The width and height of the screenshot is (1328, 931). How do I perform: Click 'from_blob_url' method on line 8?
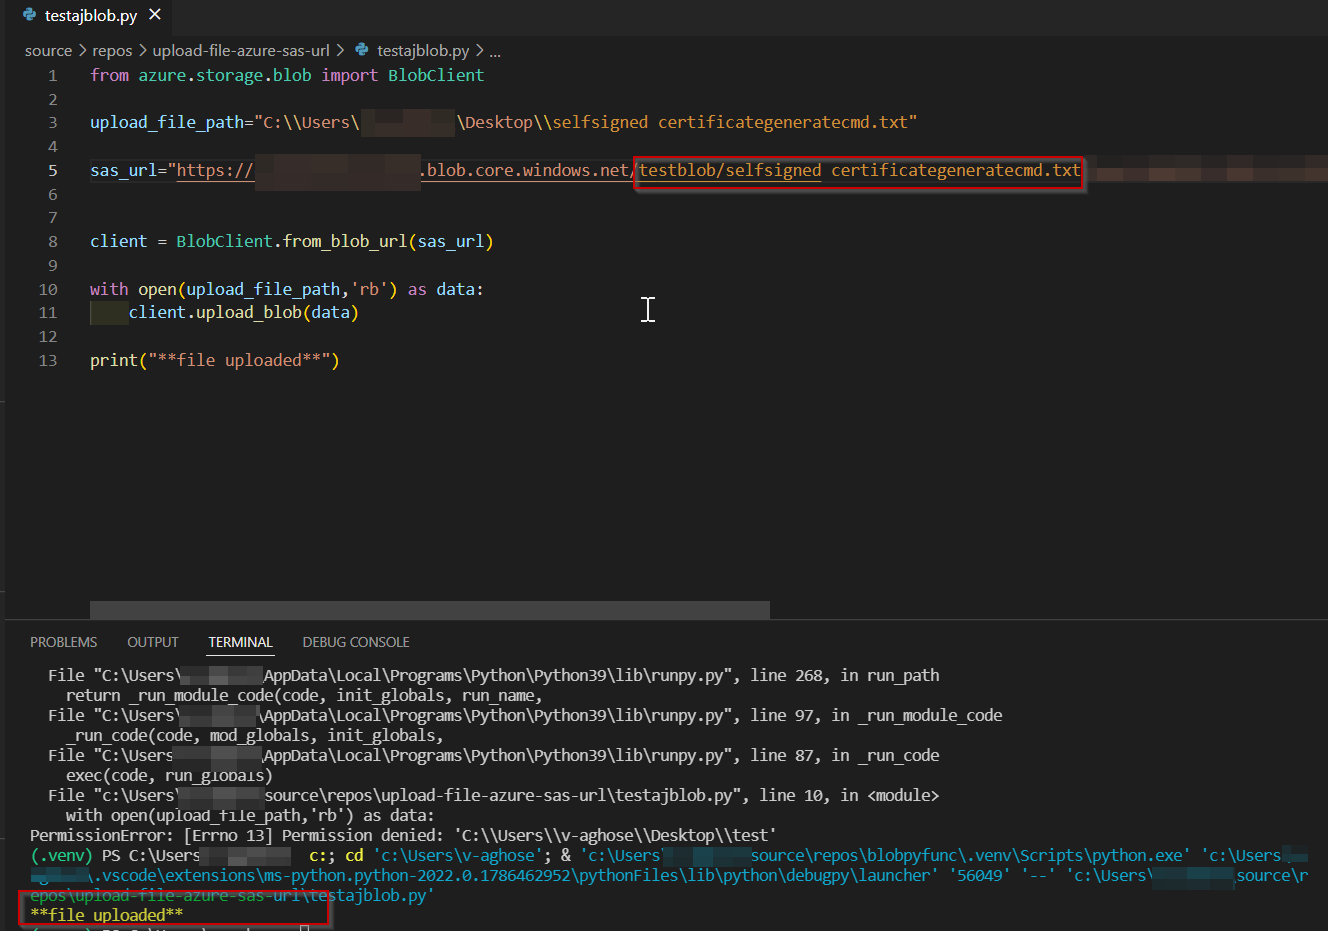tap(345, 241)
